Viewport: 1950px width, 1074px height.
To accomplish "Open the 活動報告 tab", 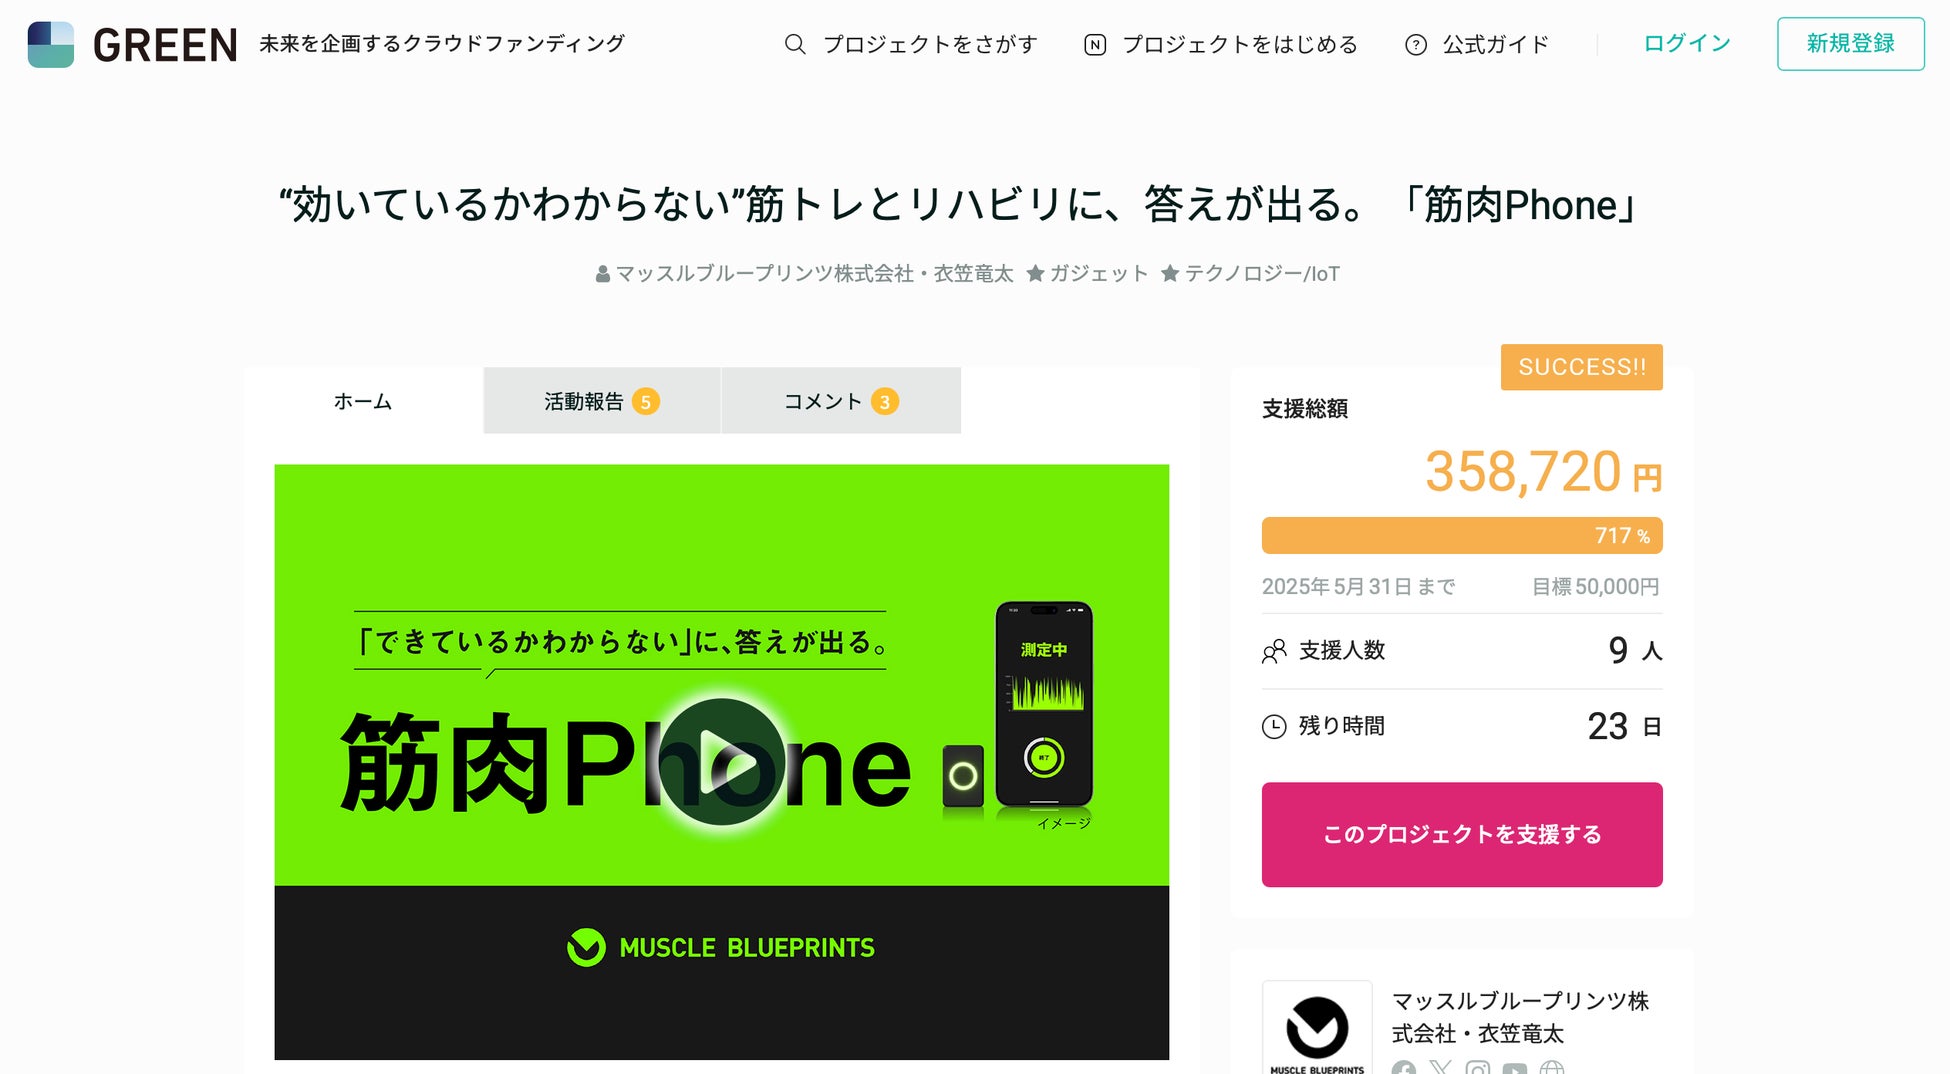I will click(602, 401).
